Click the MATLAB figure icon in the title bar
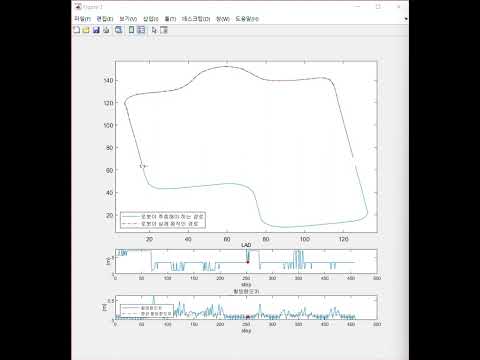This screenshot has width=480, height=360. point(78,6)
